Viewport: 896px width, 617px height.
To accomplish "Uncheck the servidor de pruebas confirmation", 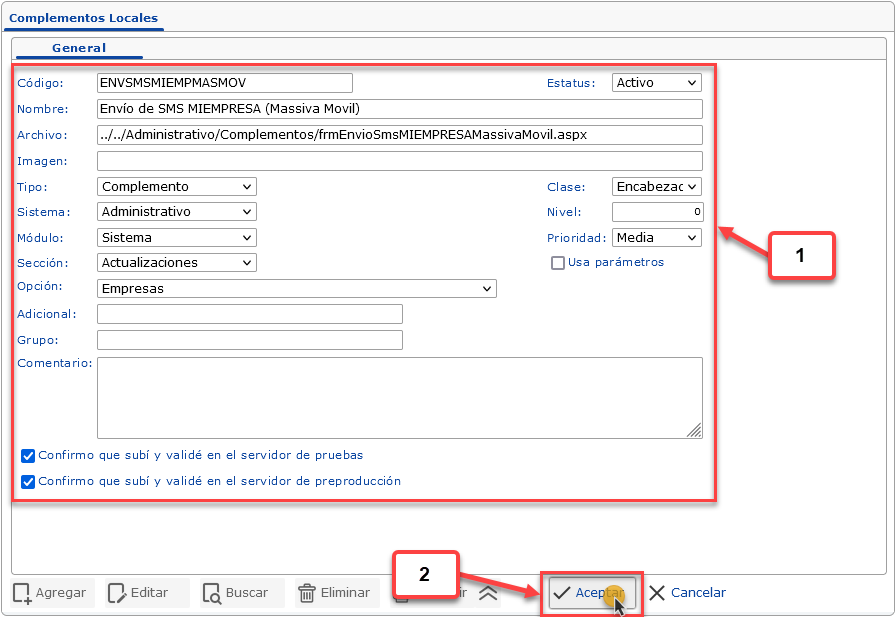I will [x=28, y=456].
